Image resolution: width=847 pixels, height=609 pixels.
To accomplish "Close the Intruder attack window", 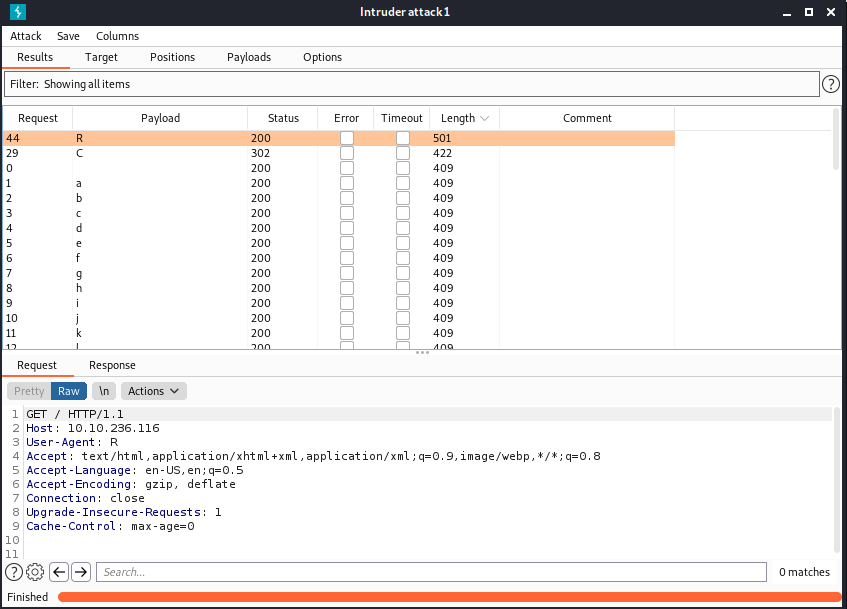I will 831,12.
